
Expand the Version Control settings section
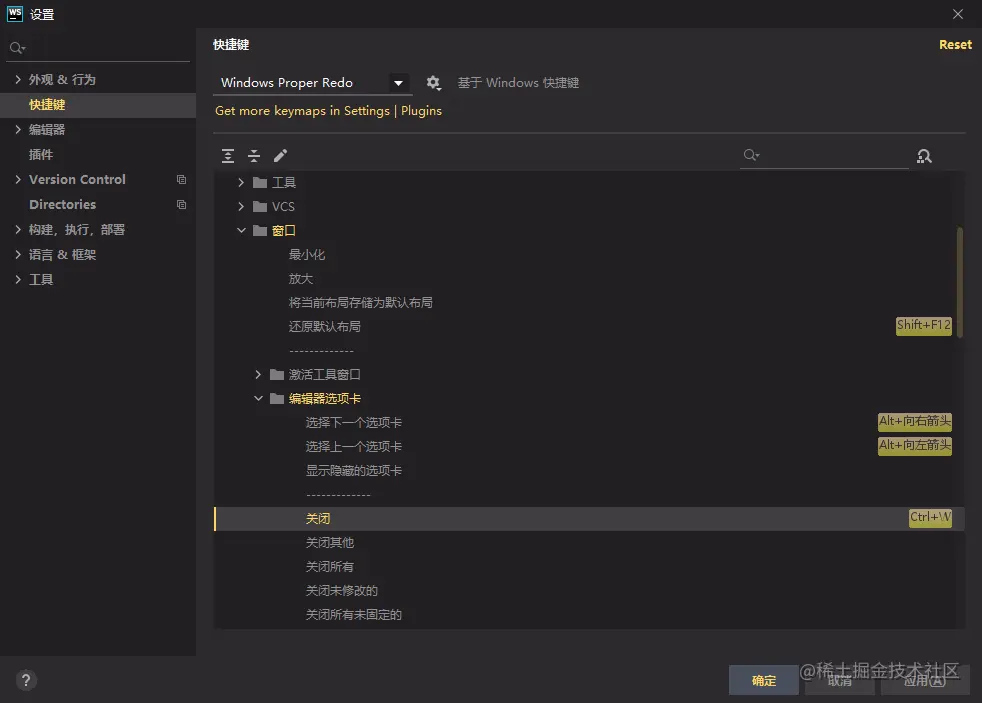tap(18, 180)
